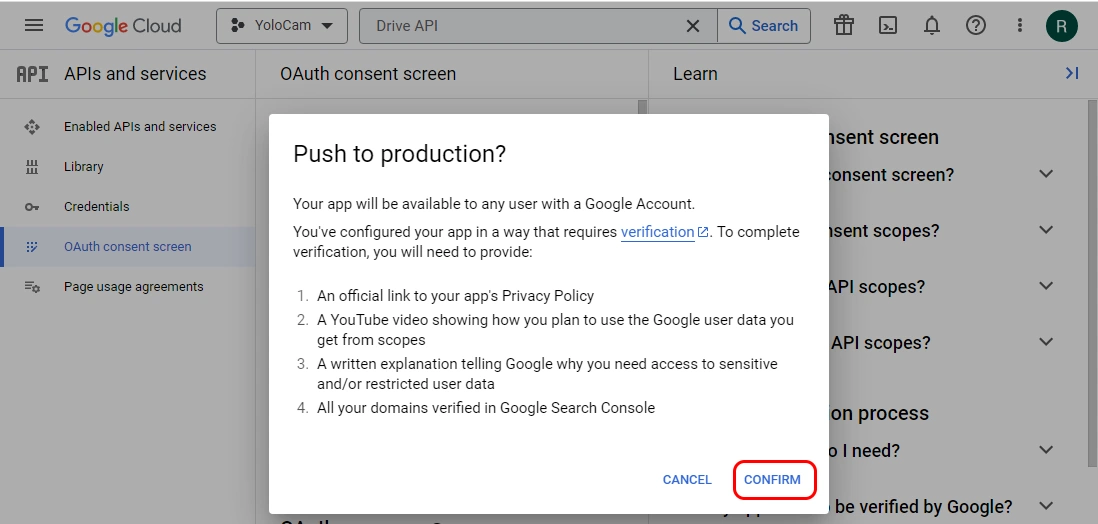Expand the 'consent scopes?' Learn question
This screenshot has width=1098, height=524.
[1046, 230]
